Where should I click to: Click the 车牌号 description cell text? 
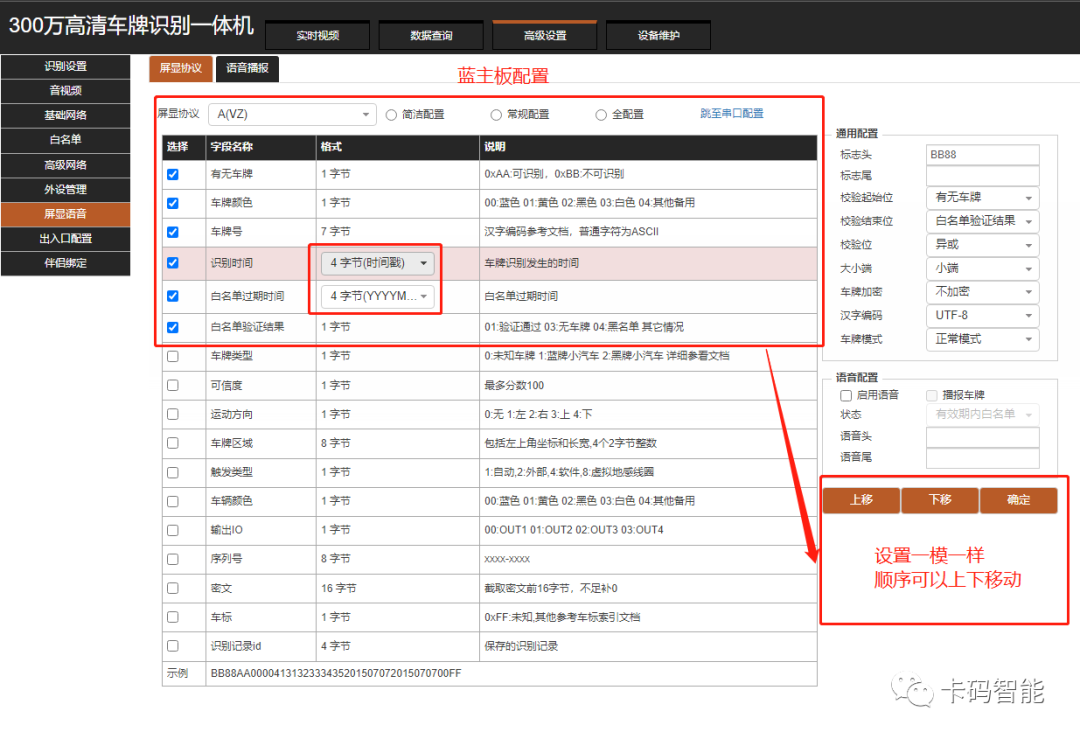pos(572,232)
